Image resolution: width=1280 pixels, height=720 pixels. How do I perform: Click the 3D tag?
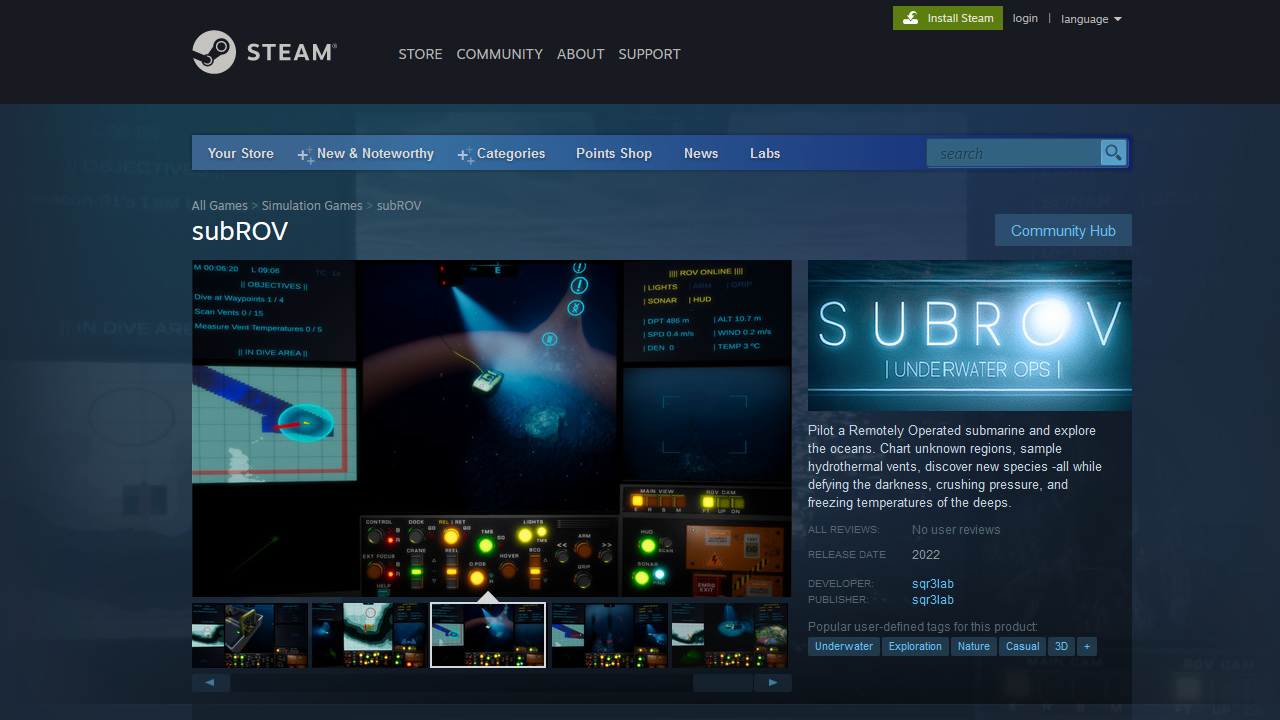(1061, 646)
